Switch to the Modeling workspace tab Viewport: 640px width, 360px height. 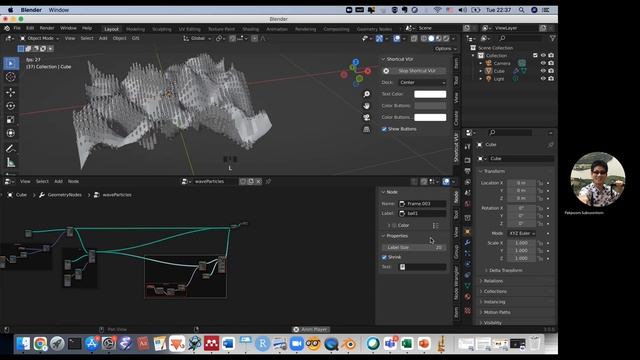coord(135,29)
